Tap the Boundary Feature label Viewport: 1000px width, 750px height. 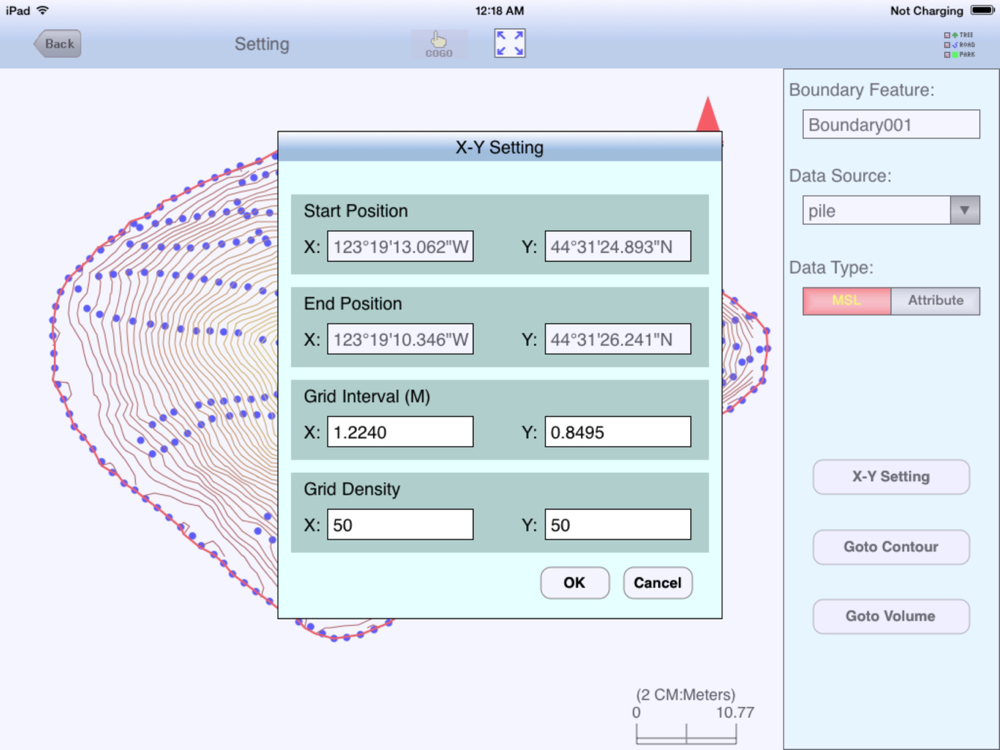[862, 90]
